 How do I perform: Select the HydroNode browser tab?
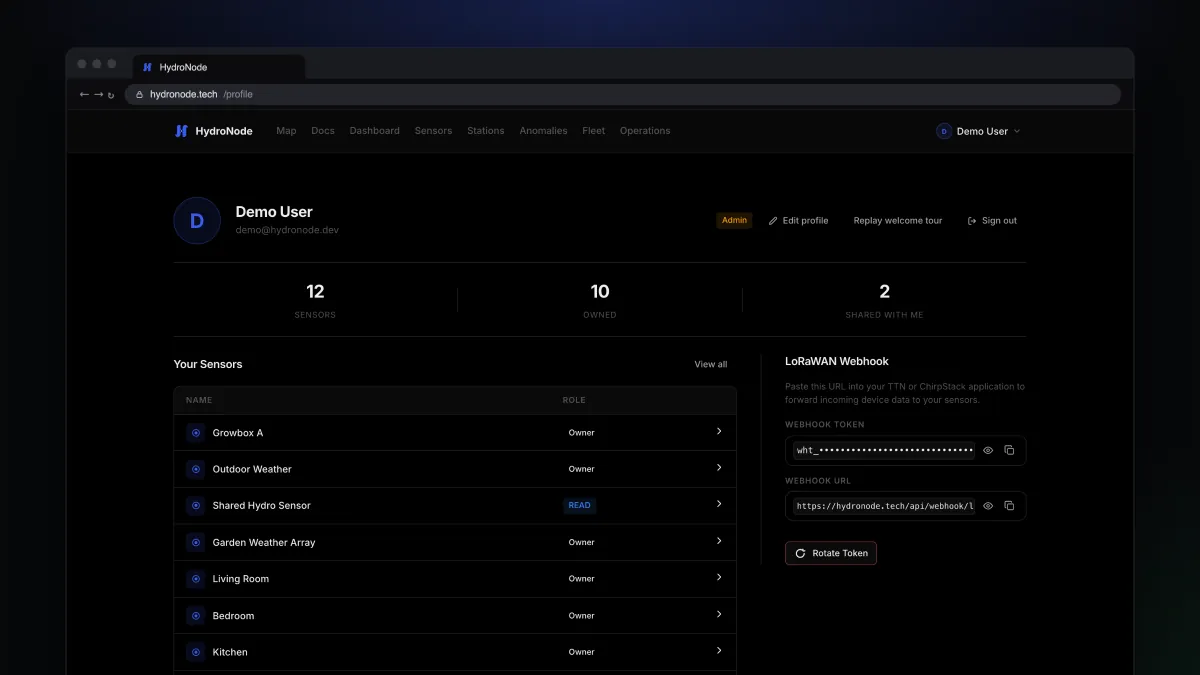(219, 67)
